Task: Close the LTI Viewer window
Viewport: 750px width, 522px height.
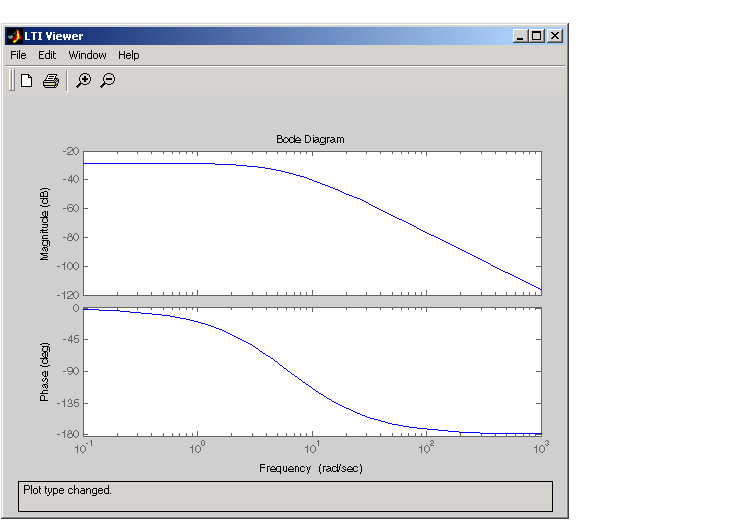Action: point(555,36)
